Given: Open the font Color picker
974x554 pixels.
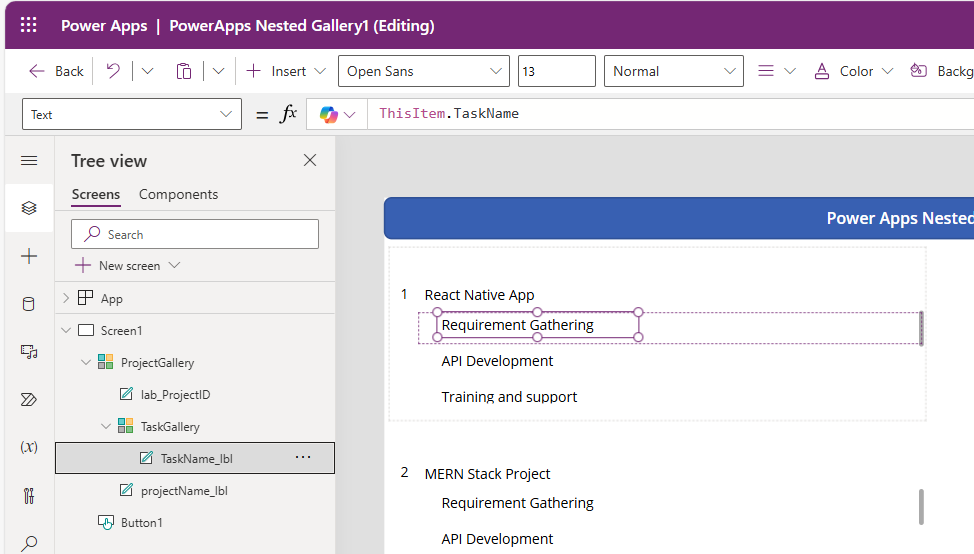Looking at the screenshot, I should click(854, 71).
